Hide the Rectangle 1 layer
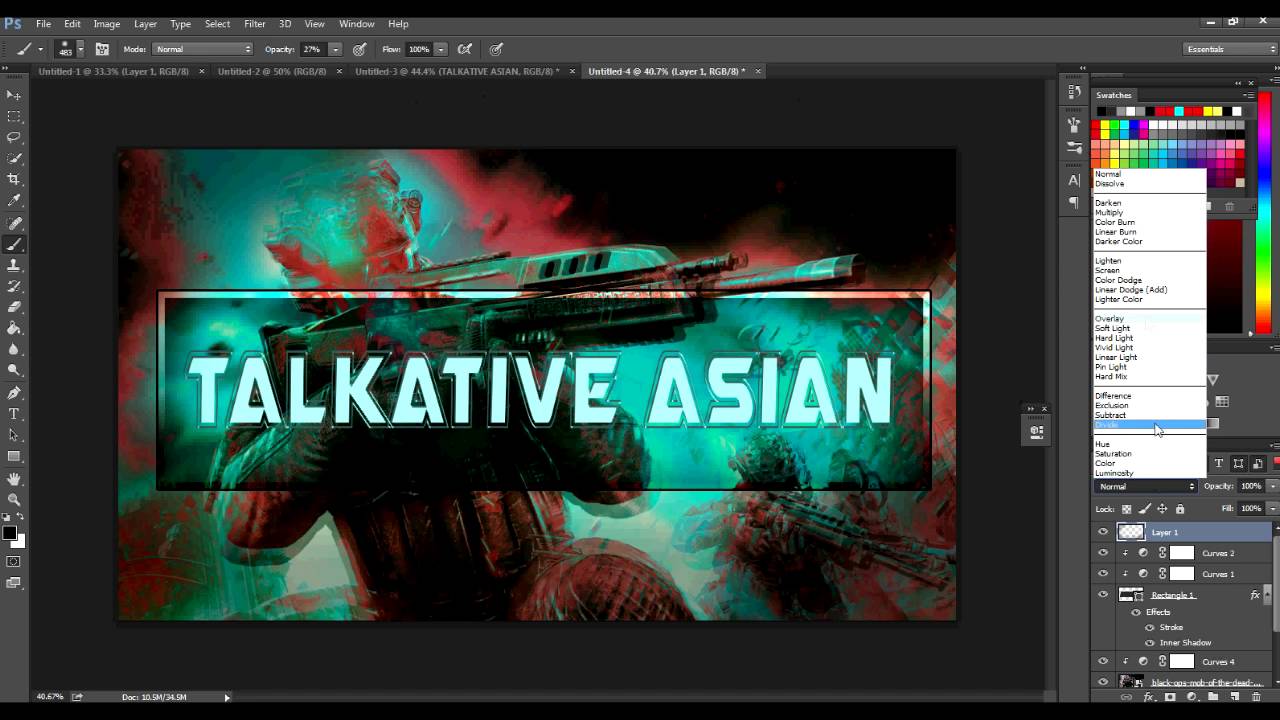 click(x=1103, y=595)
